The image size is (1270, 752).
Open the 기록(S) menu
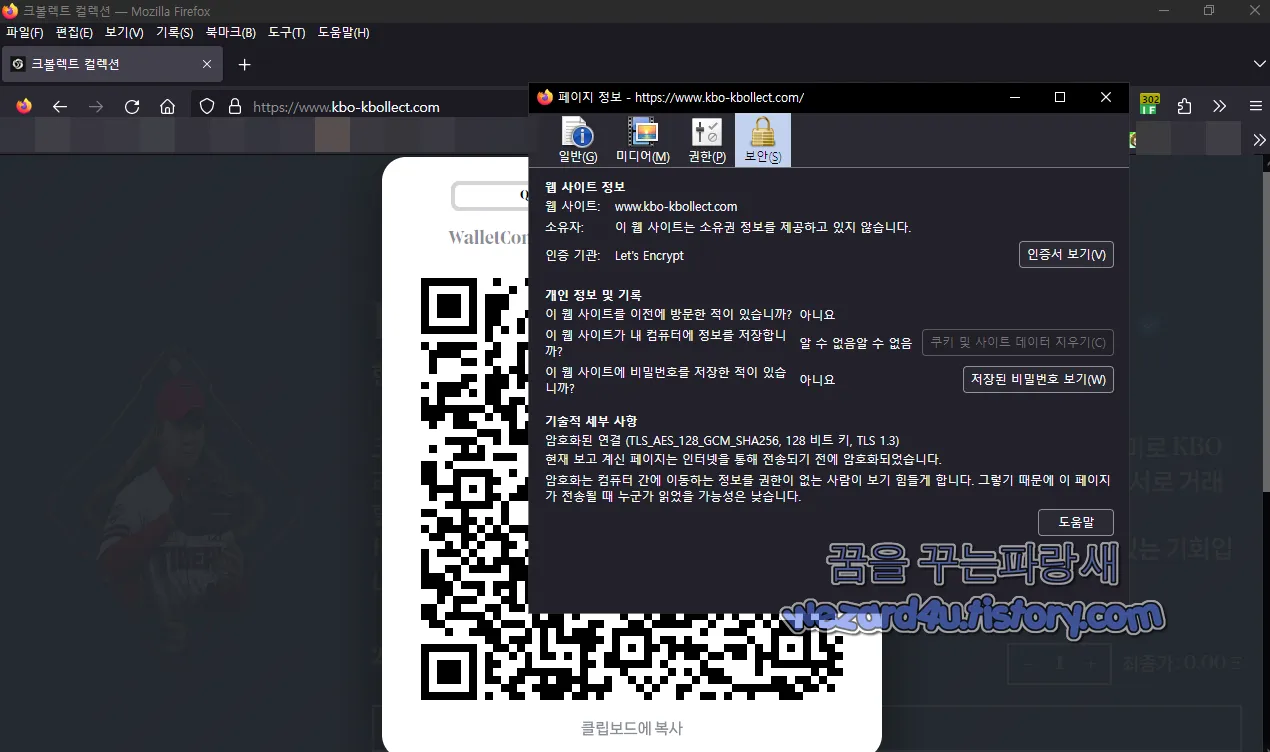tap(174, 33)
